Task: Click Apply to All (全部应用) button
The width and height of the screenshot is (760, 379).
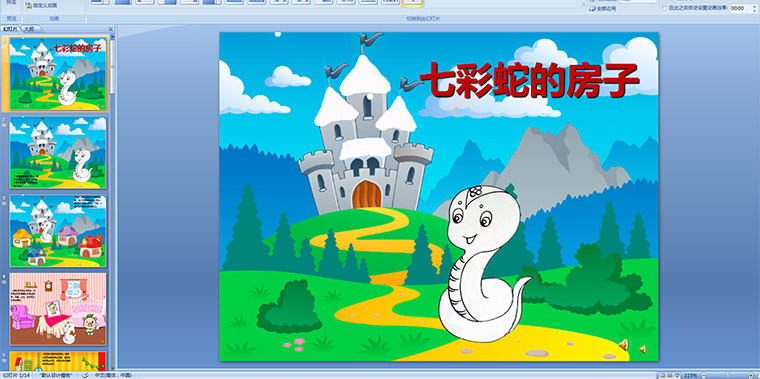Action: [603, 9]
